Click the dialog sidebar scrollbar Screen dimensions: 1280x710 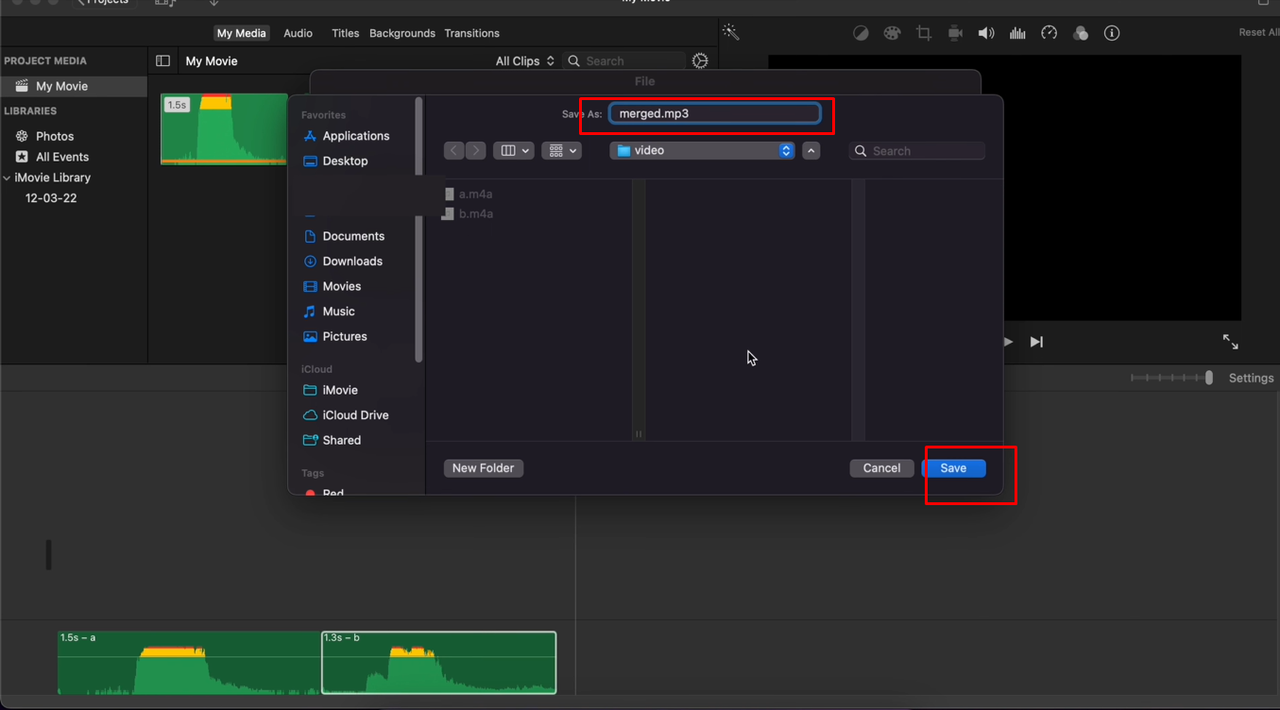tap(419, 230)
